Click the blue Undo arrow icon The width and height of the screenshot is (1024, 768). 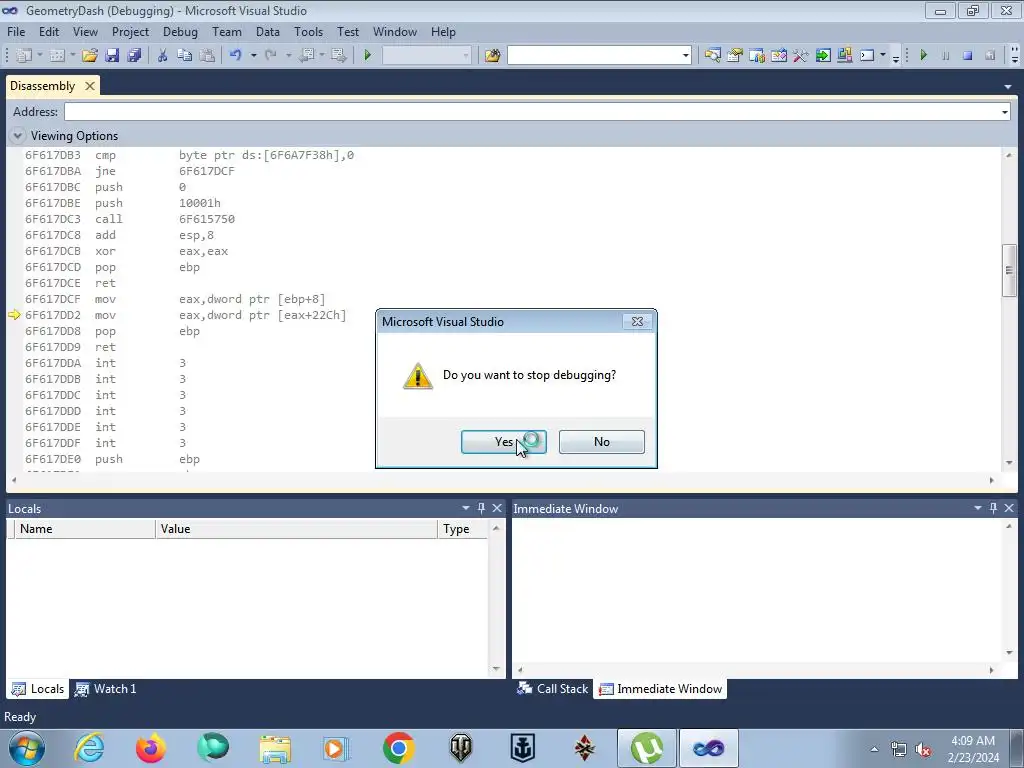(x=236, y=56)
